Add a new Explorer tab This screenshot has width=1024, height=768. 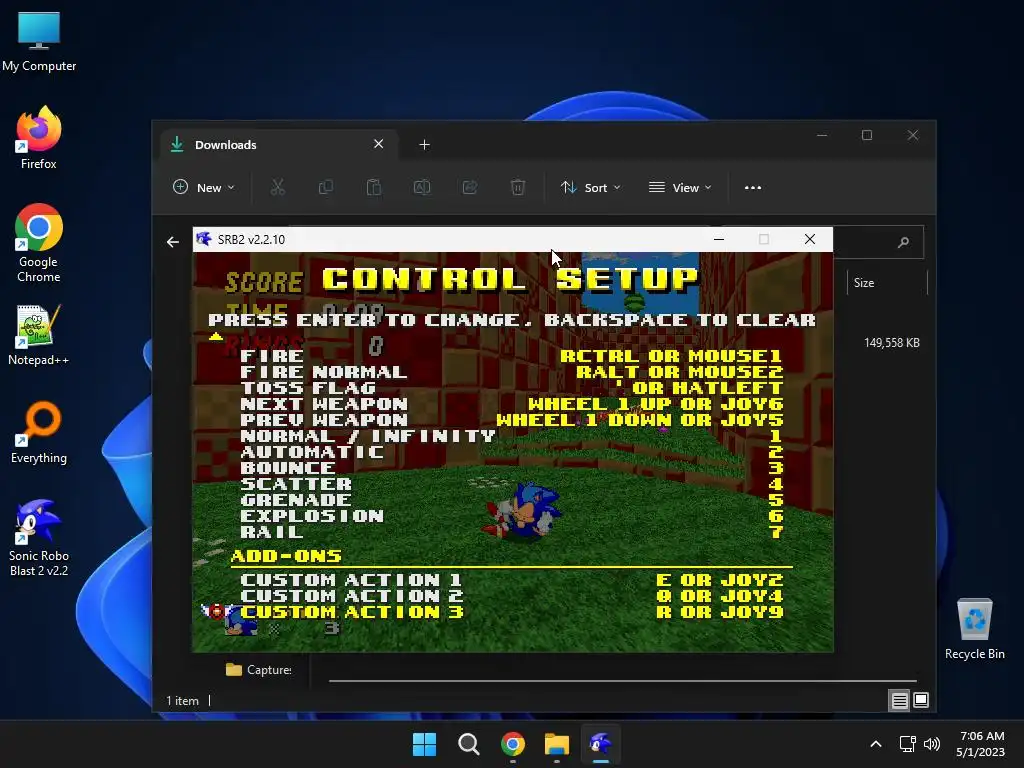[424, 145]
